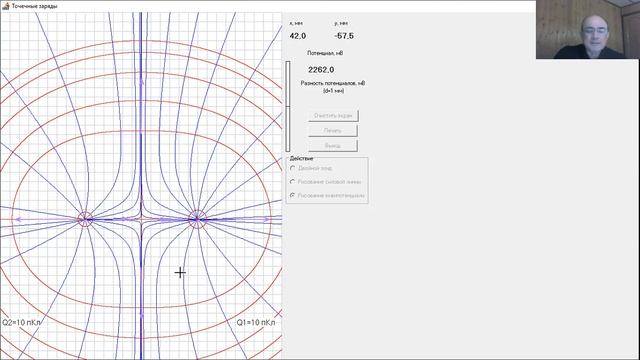
Task: Click the 'Печать' button
Action: [x=333, y=131]
